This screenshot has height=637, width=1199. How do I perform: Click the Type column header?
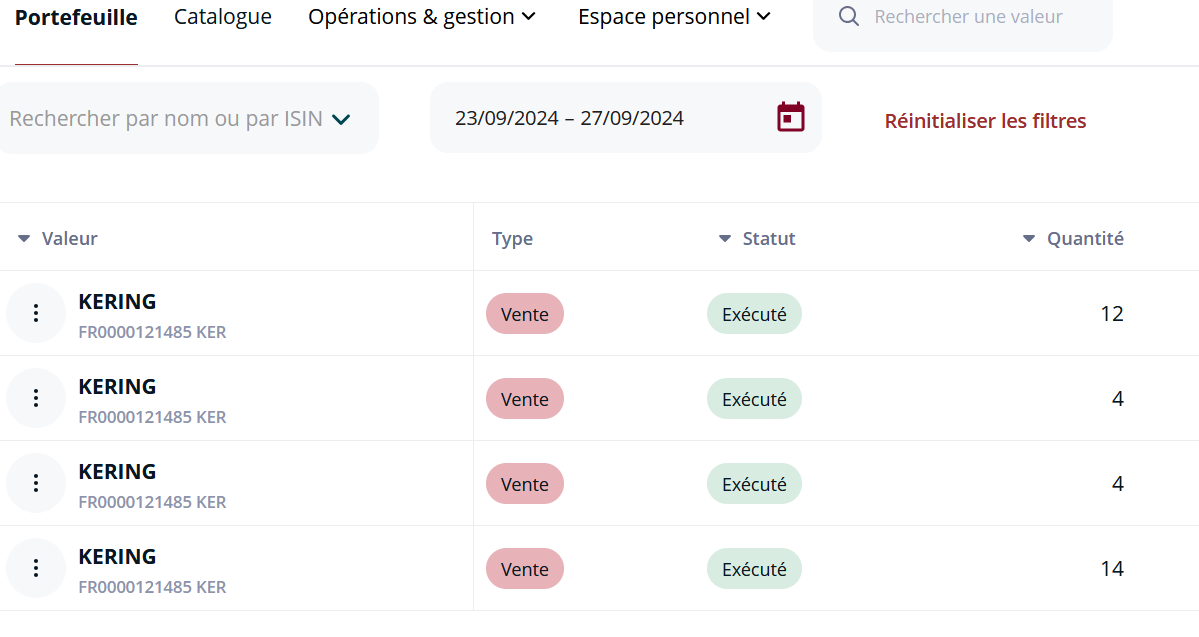click(512, 239)
